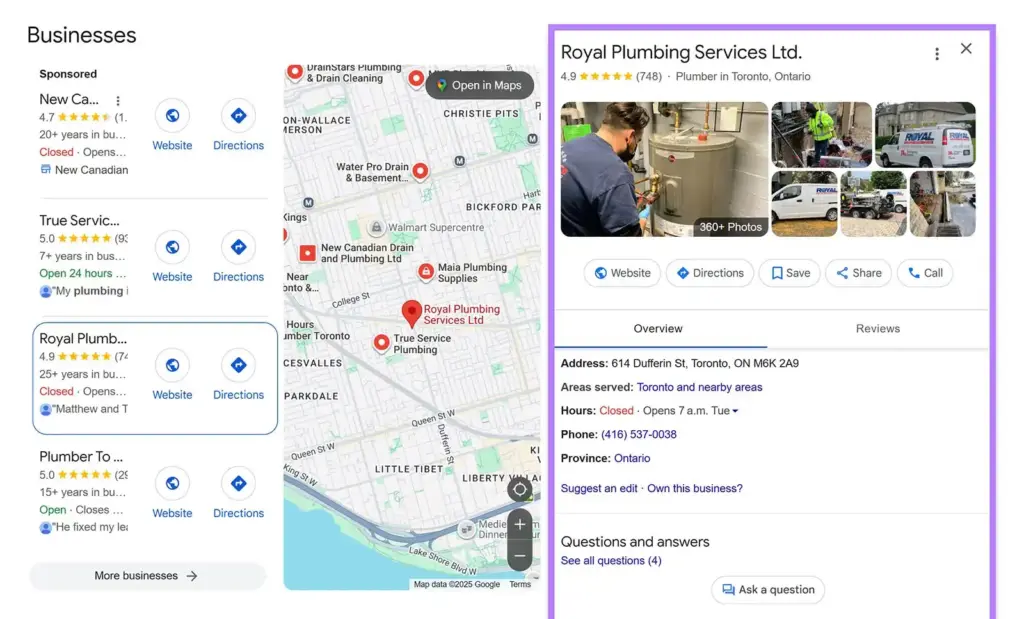The image size is (1024, 619).
Task: Select the Website globe icon for New Canadian listing
Action: (x=172, y=117)
